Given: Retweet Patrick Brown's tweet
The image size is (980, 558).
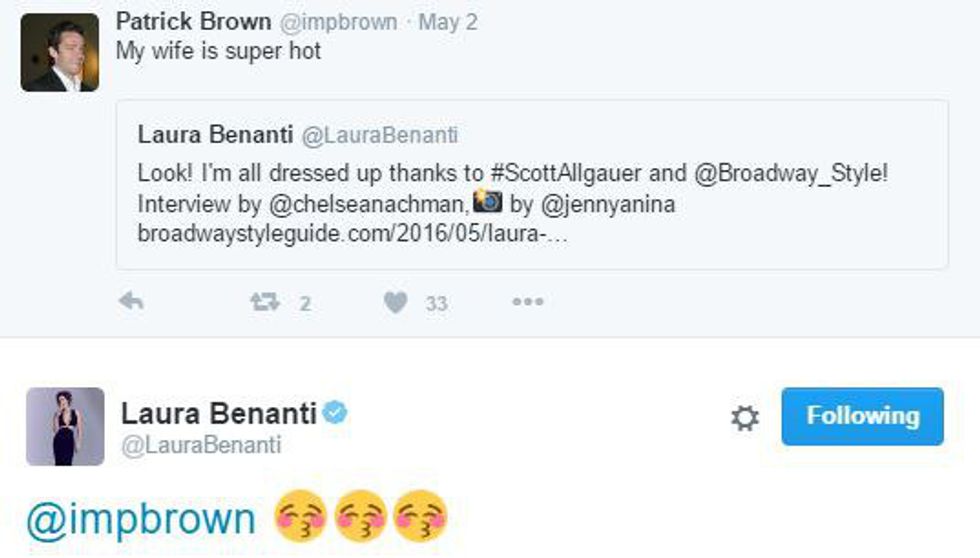Looking at the screenshot, I should 264,302.
